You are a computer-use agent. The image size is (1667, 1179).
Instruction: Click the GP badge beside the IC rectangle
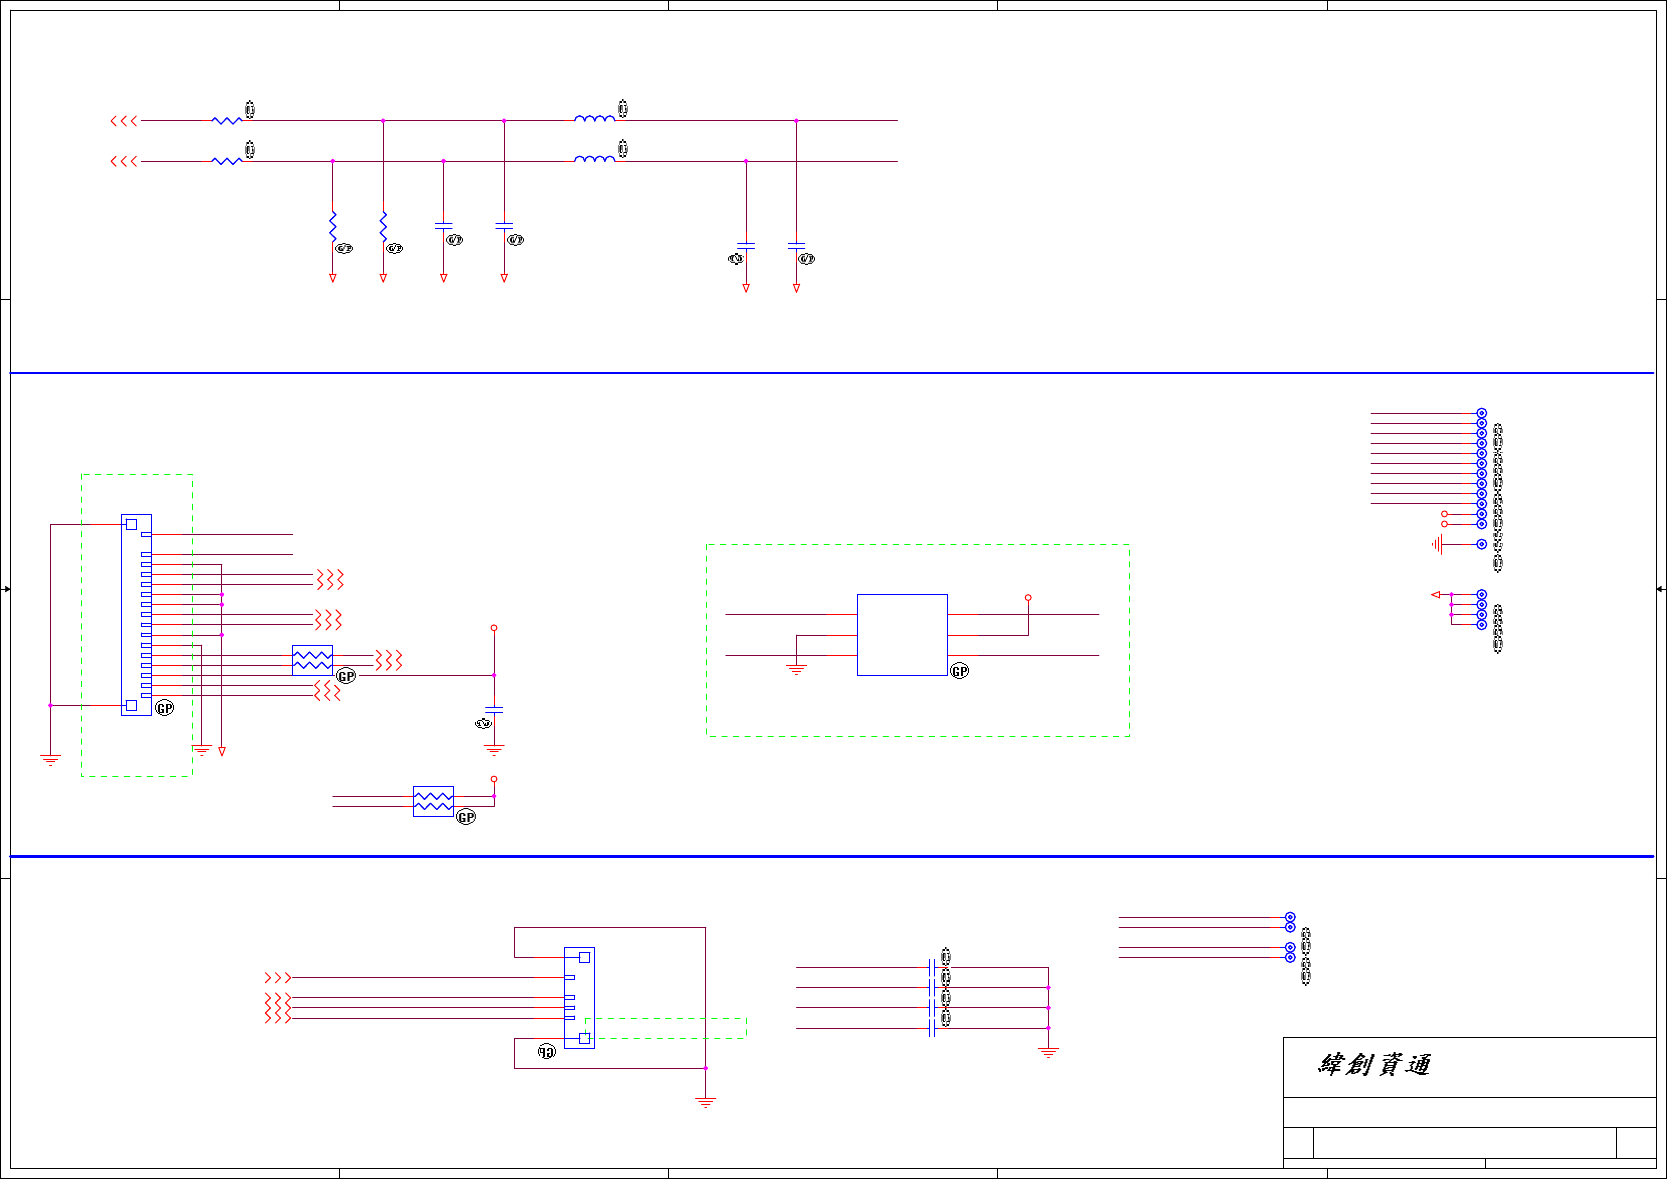pos(960,671)
